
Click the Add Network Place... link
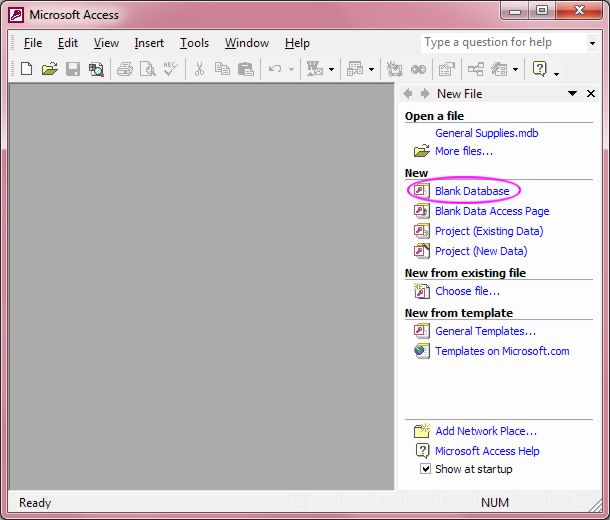tap(486, 431)
